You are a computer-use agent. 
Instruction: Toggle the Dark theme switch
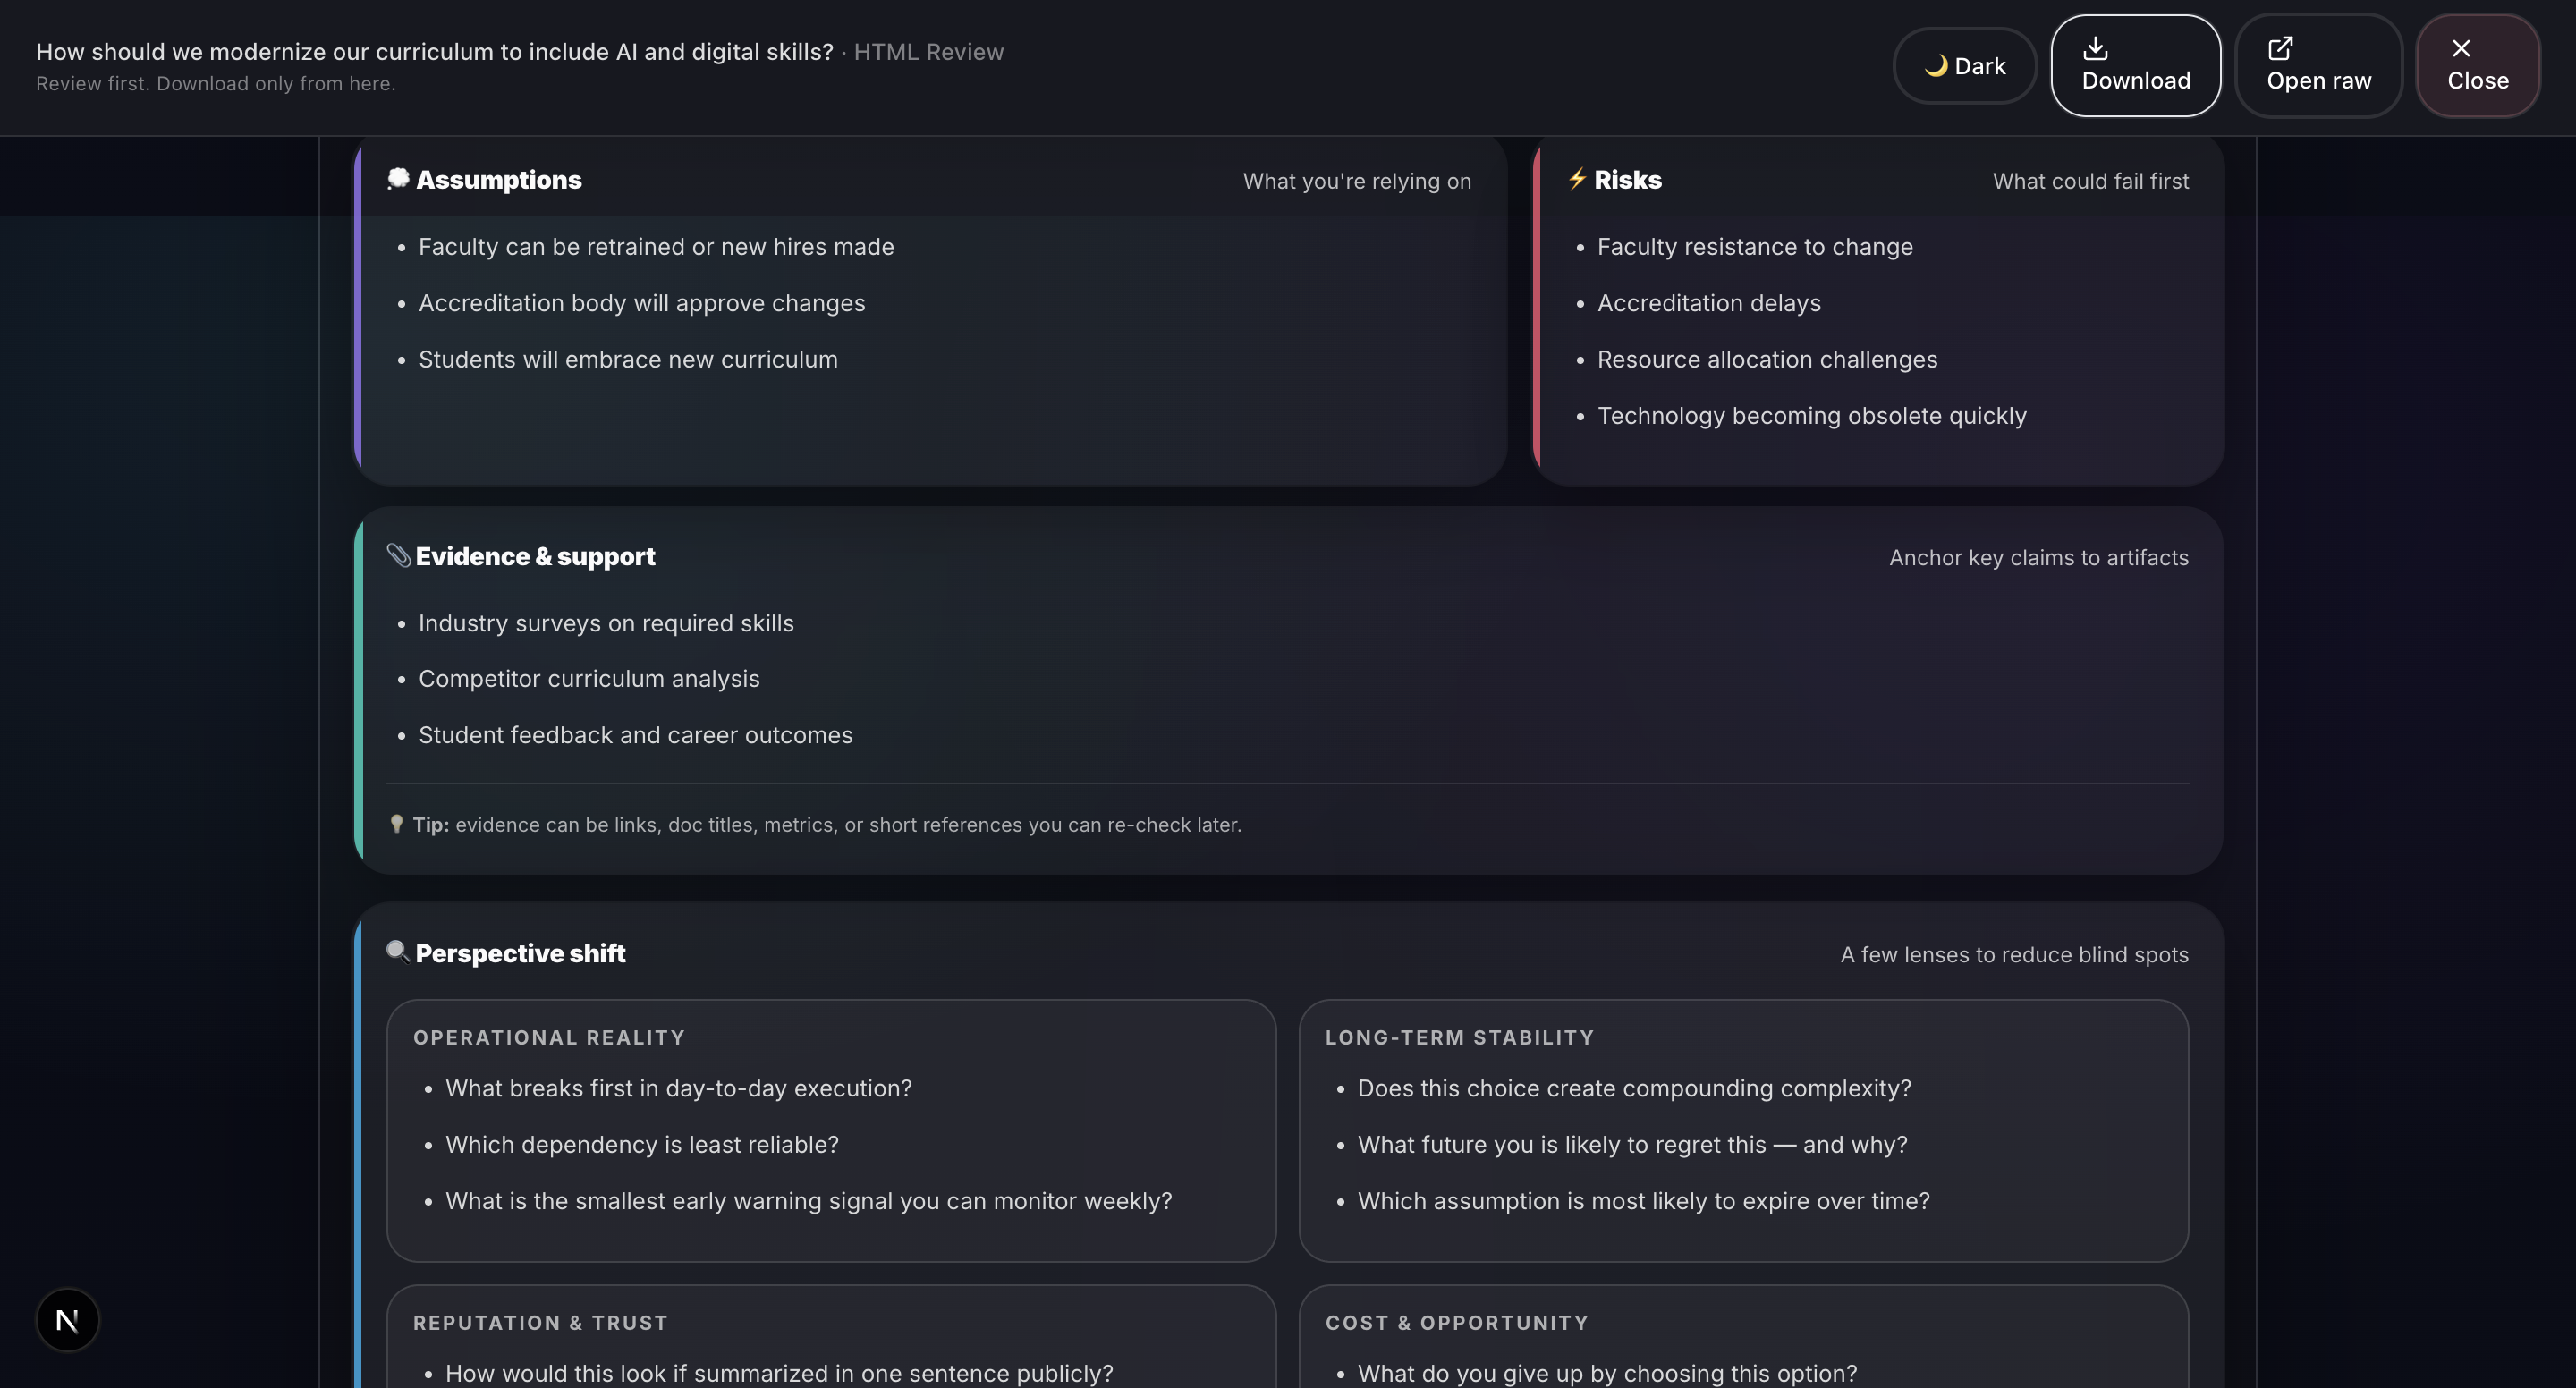point(1964,66)
